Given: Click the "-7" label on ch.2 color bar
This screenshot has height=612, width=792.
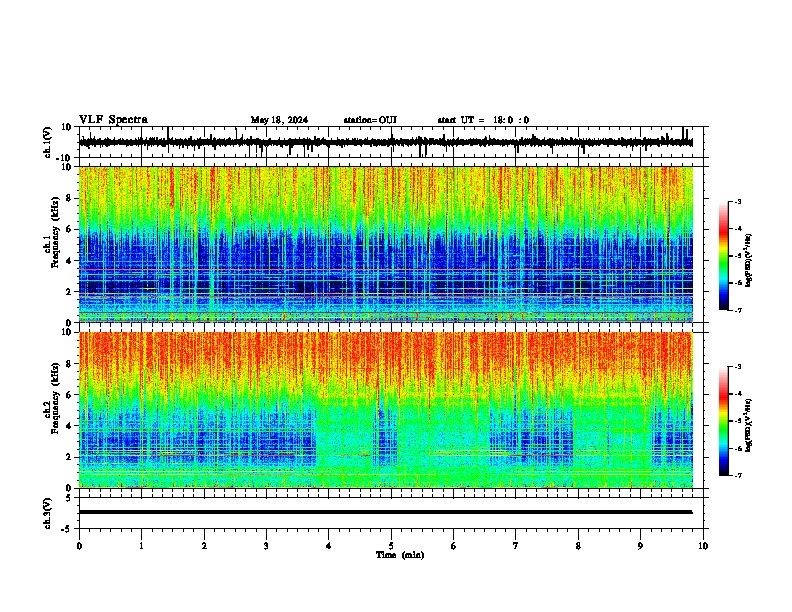Looking at the screenshot, I should point(738,476).
